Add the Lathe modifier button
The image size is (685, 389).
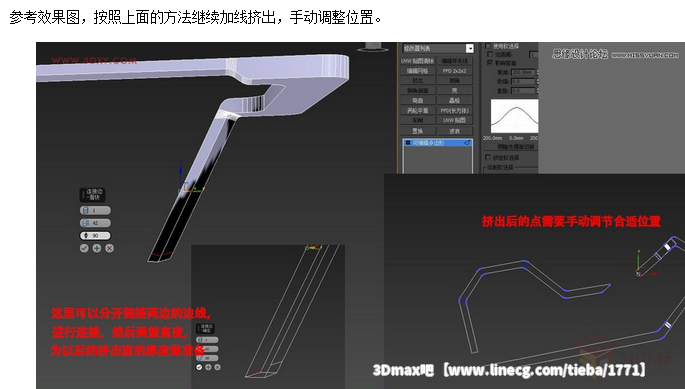click(418, 120)
